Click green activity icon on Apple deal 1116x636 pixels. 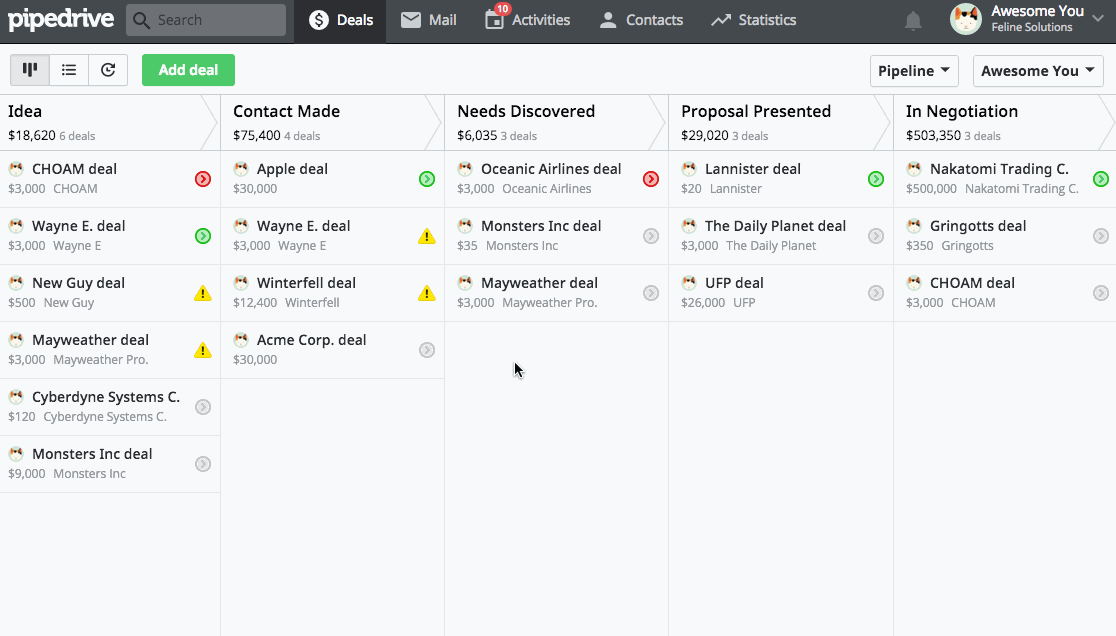coord(427,179)
